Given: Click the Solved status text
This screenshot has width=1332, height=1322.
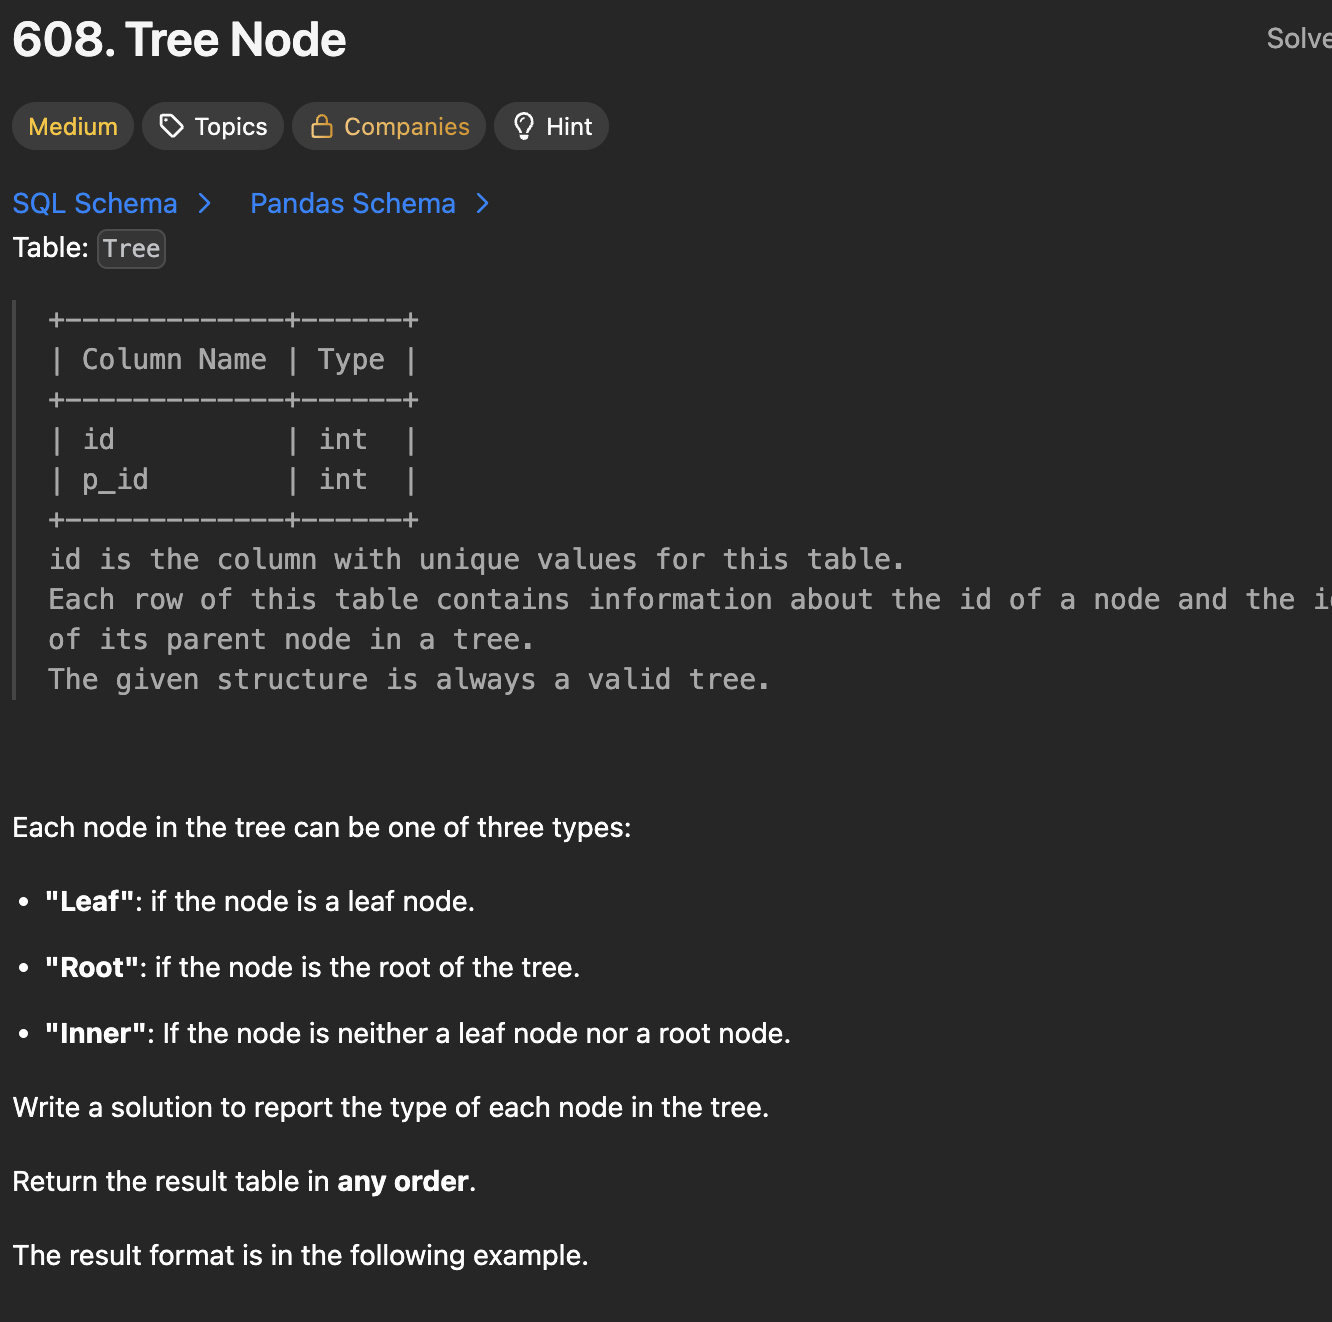Looking at the screenshot, I should 1298,39.
